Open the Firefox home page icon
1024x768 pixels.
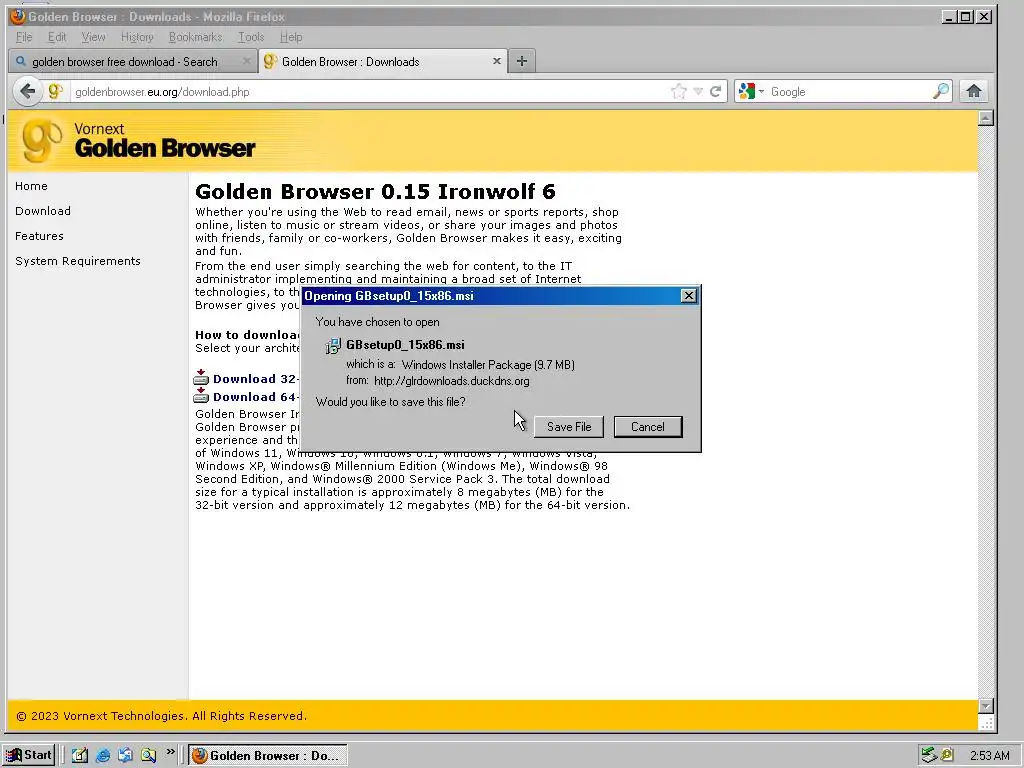click(974, 91)
